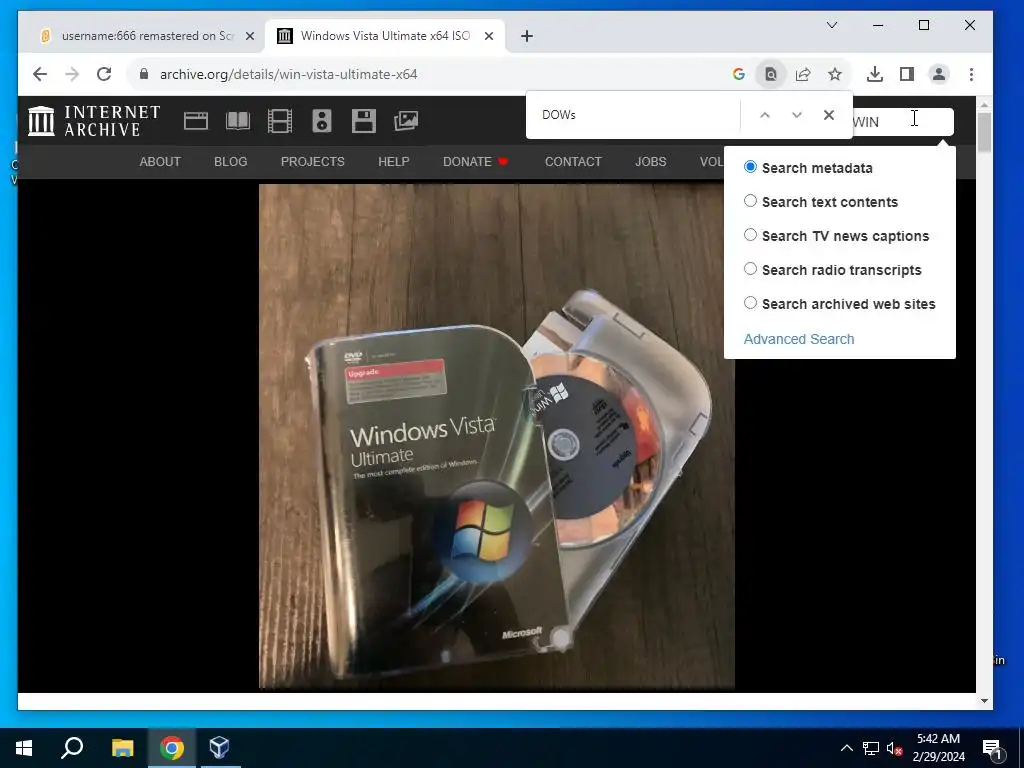This screenshot has width=1024, height=768.
Task: Click the find-in-page magnifier icon in address bar
Action: click(x=771, y=74)
